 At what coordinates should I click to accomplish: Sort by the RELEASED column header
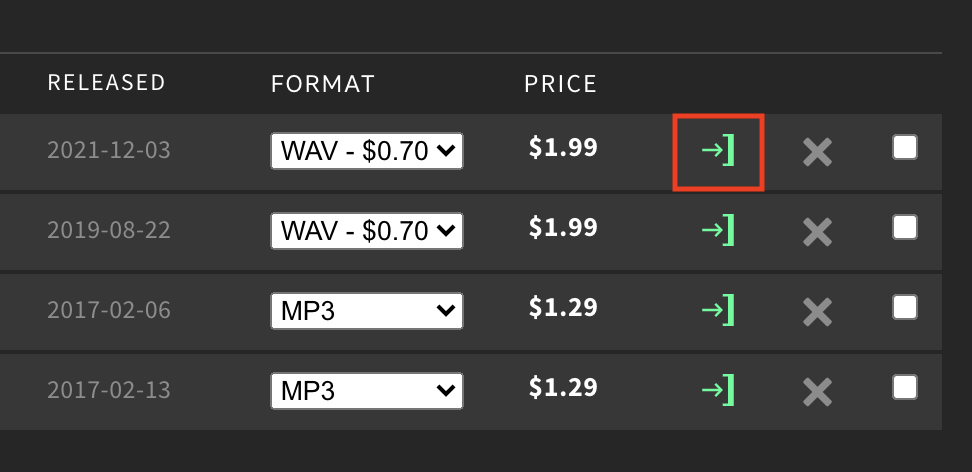(107, 82)
